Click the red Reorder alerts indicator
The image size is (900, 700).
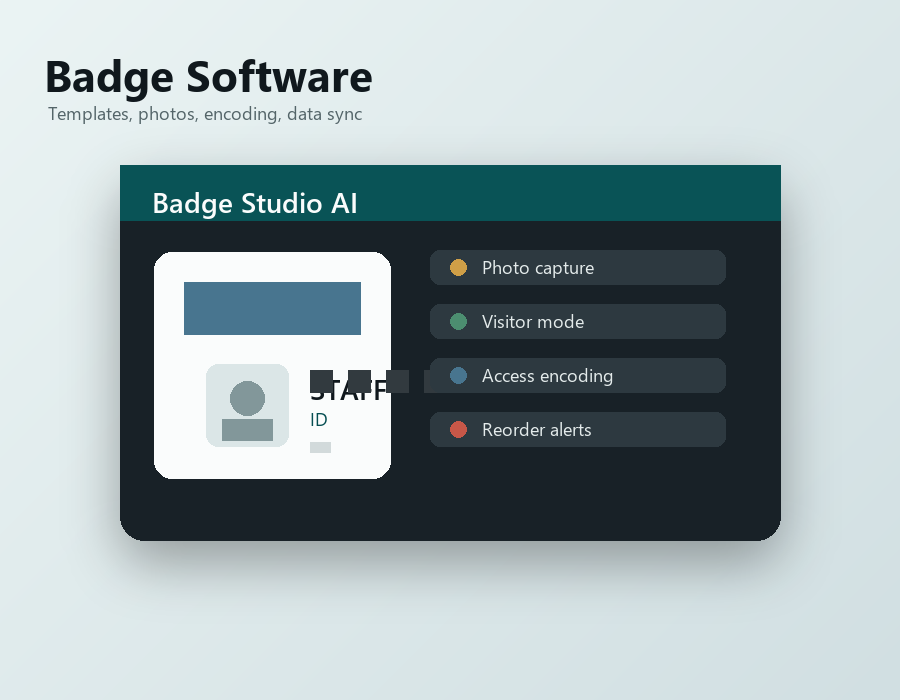(x=458, y=429)
